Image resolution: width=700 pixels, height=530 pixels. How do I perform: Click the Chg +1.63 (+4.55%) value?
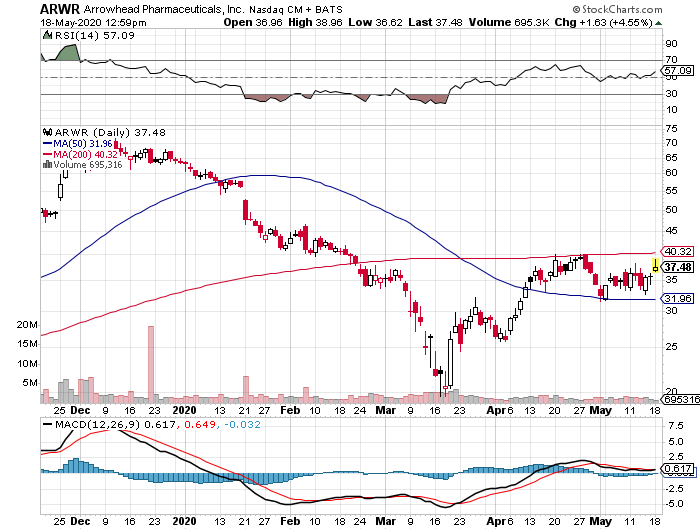tap(604, 22)
